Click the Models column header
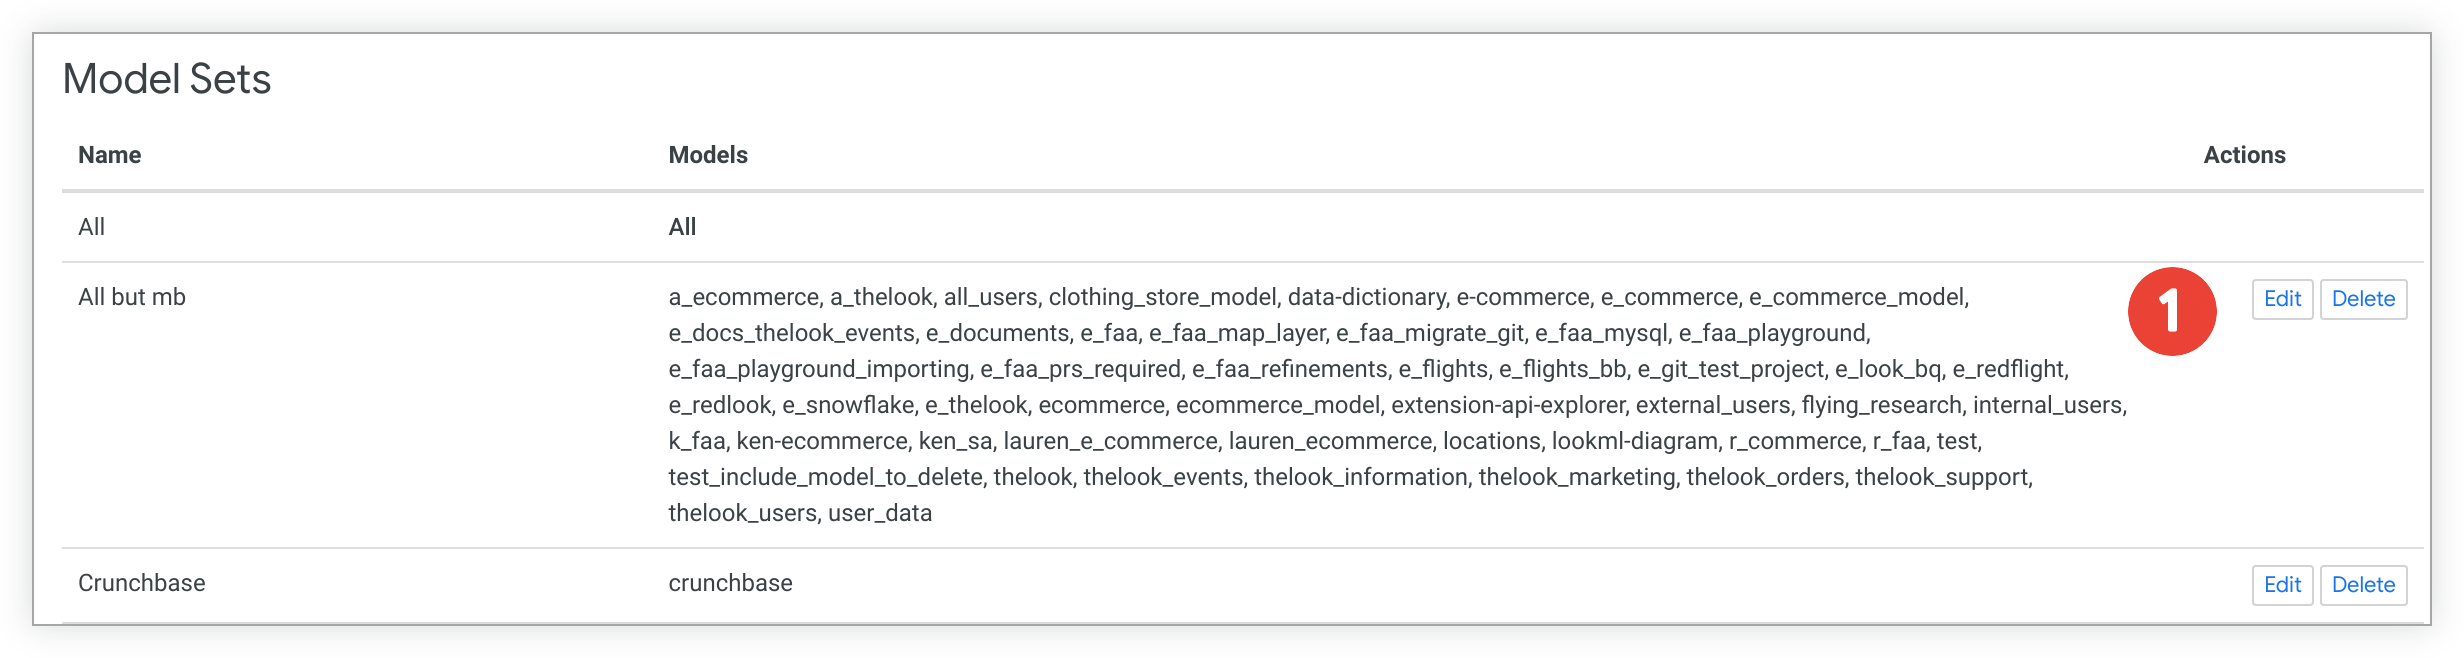Screen dimensions: 2464x658 708,155
